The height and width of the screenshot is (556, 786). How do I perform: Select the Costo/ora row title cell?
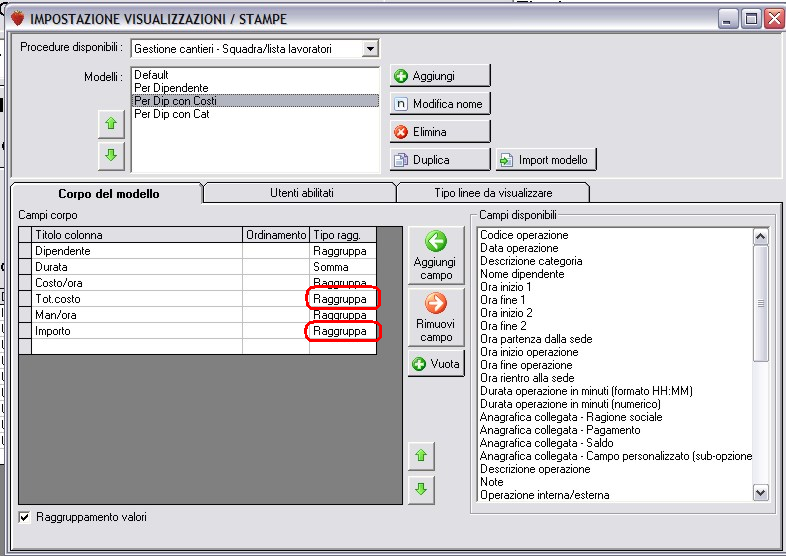pyautogui.click(x=137, y=283)
